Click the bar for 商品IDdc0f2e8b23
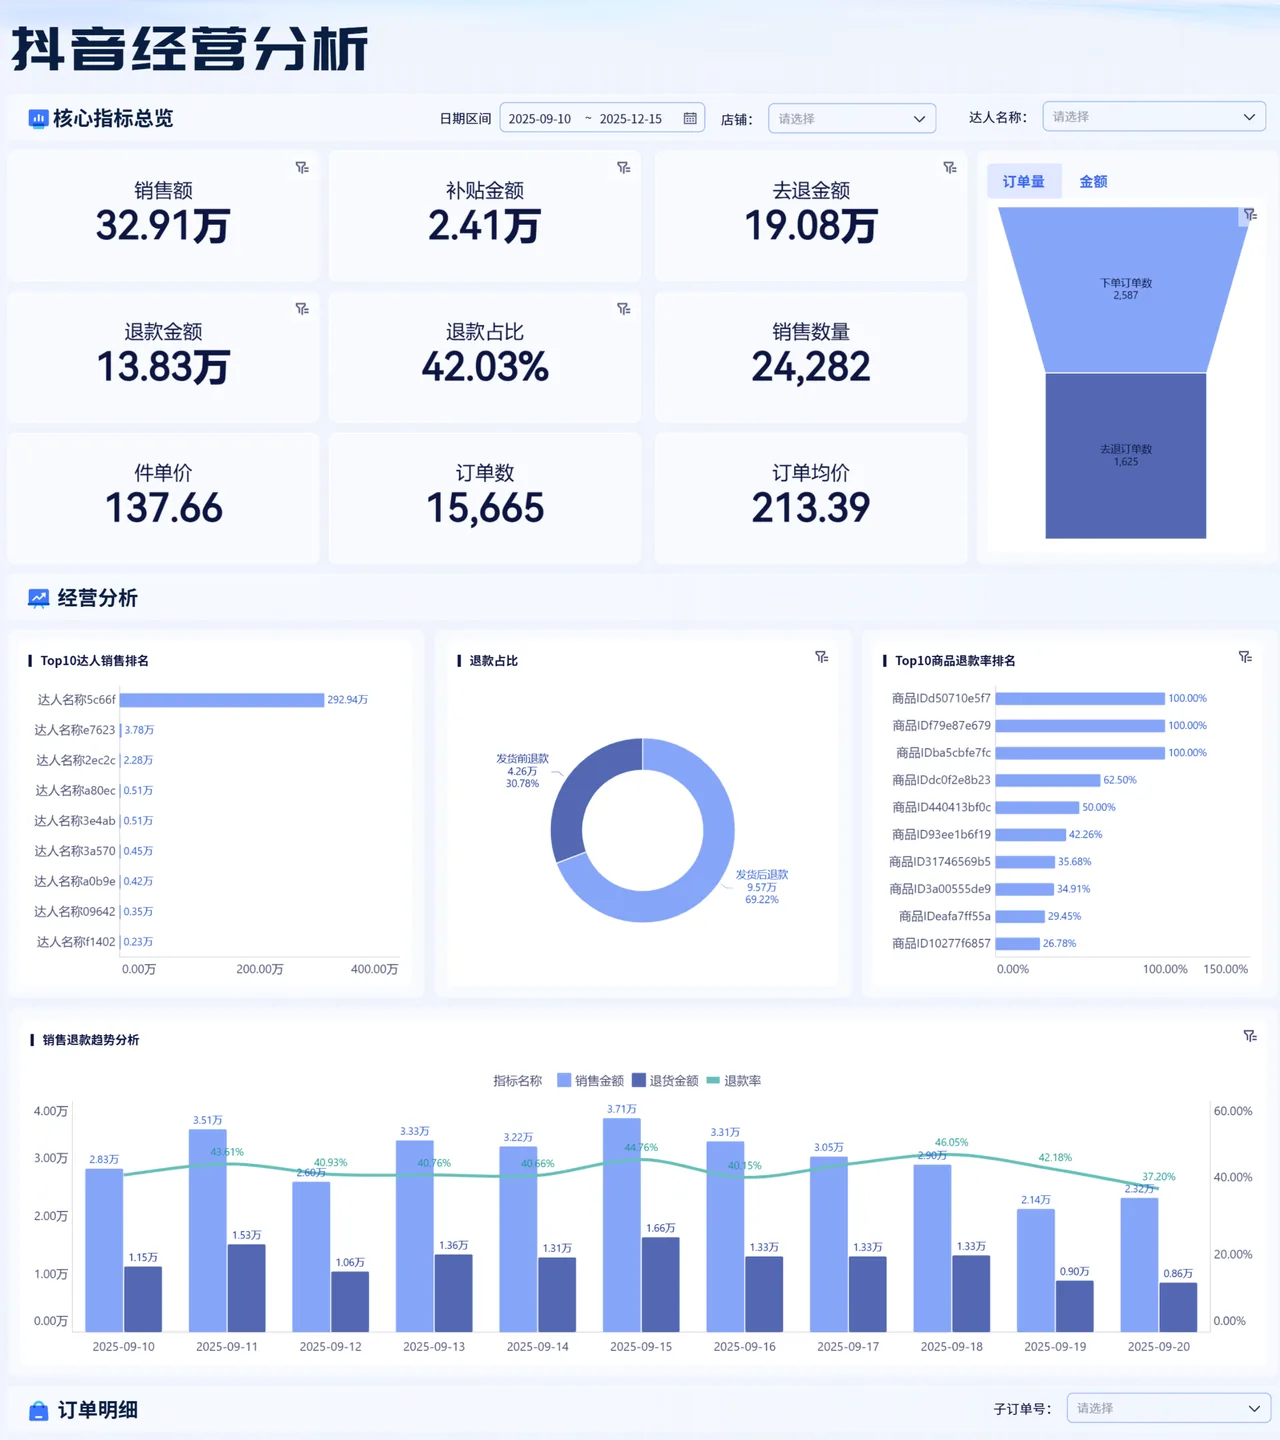 point(1048,780)
